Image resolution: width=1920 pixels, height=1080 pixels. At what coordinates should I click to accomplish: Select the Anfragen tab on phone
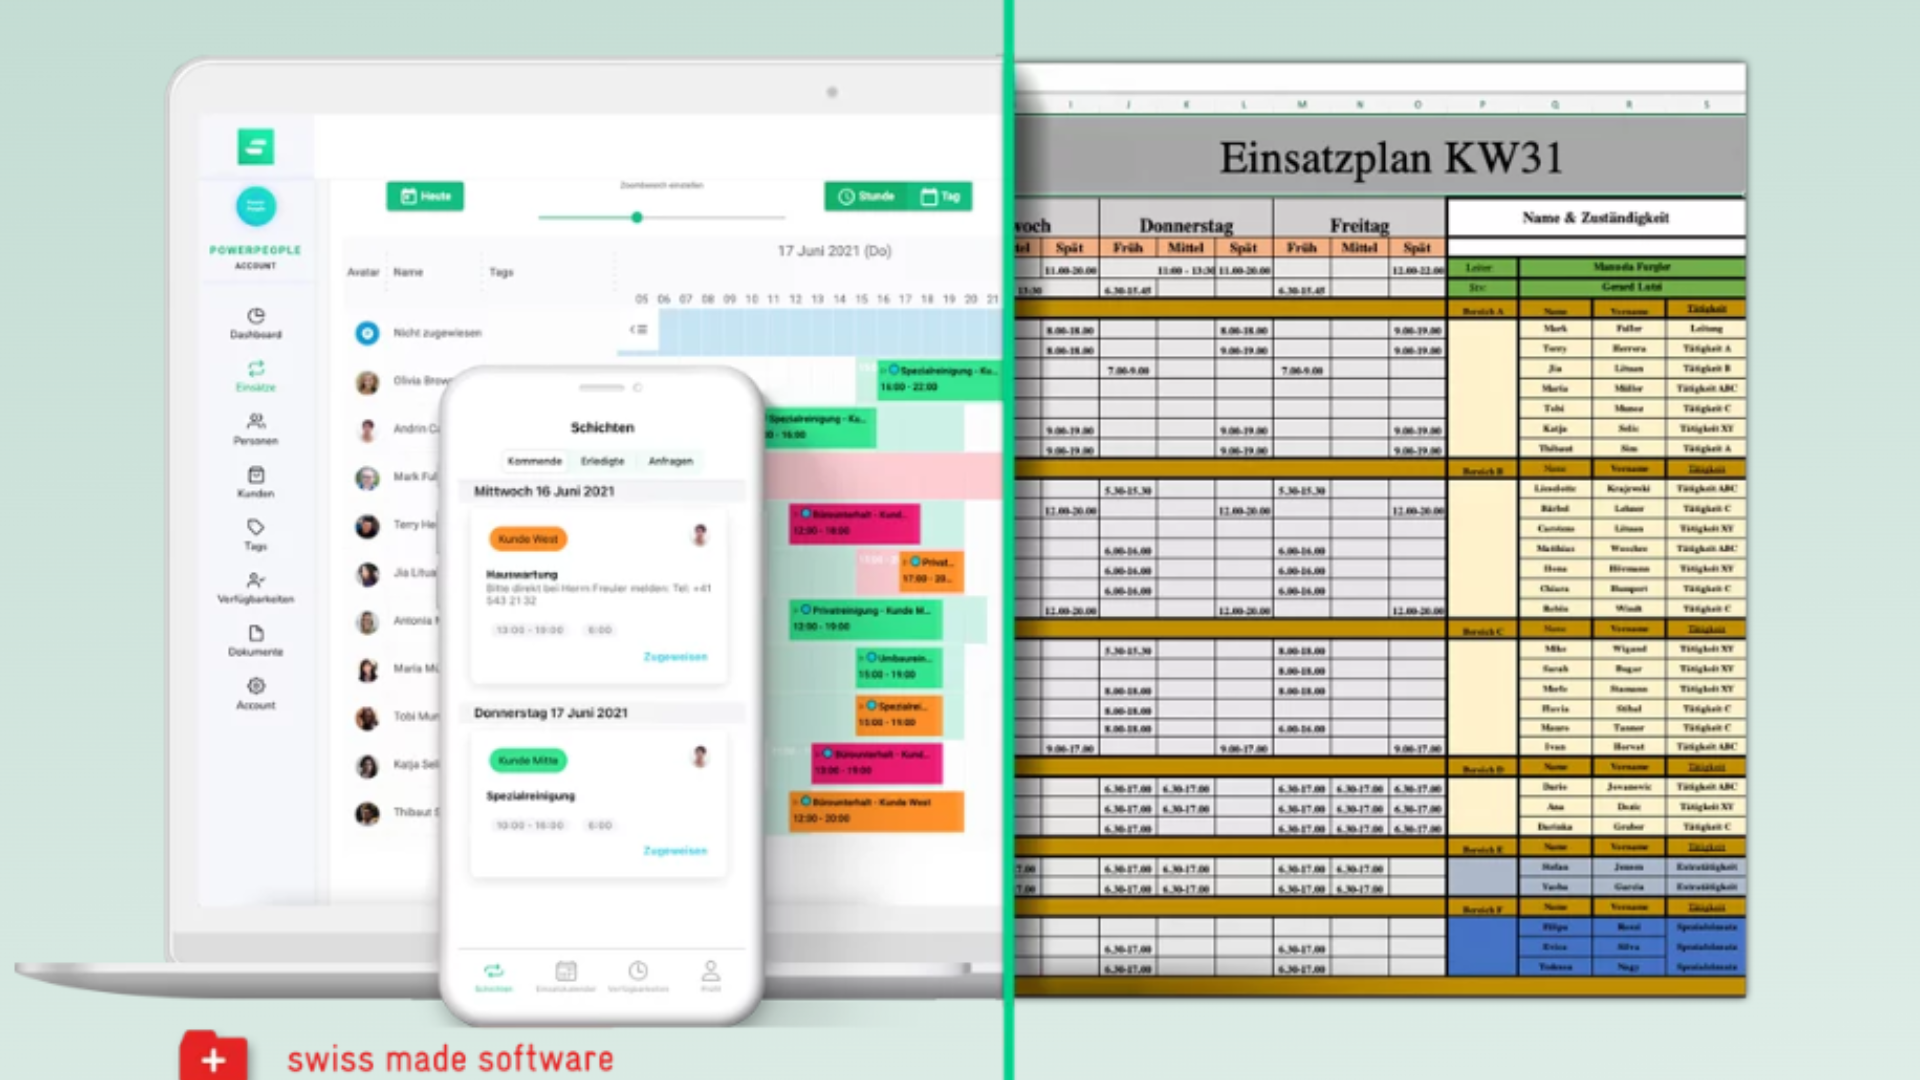pos(670,461)
